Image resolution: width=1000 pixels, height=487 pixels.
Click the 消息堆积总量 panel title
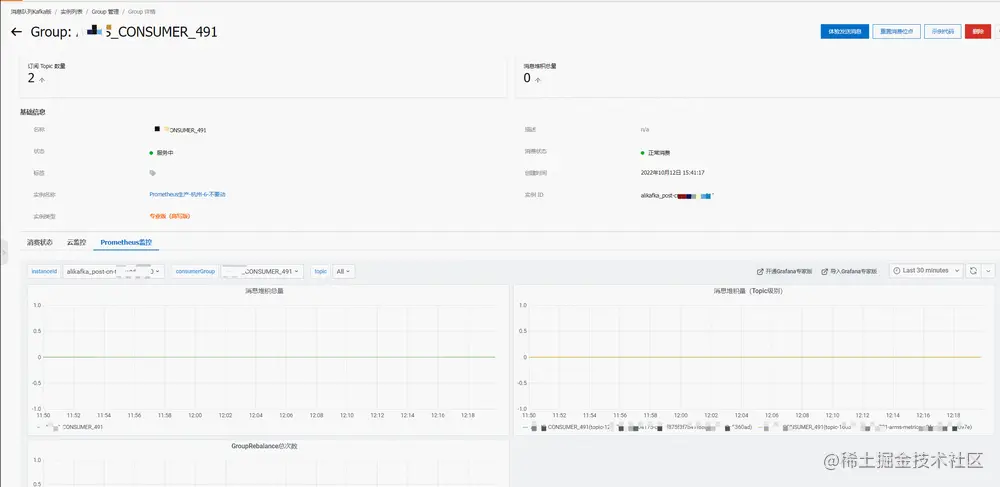click(x=264, y=291)
